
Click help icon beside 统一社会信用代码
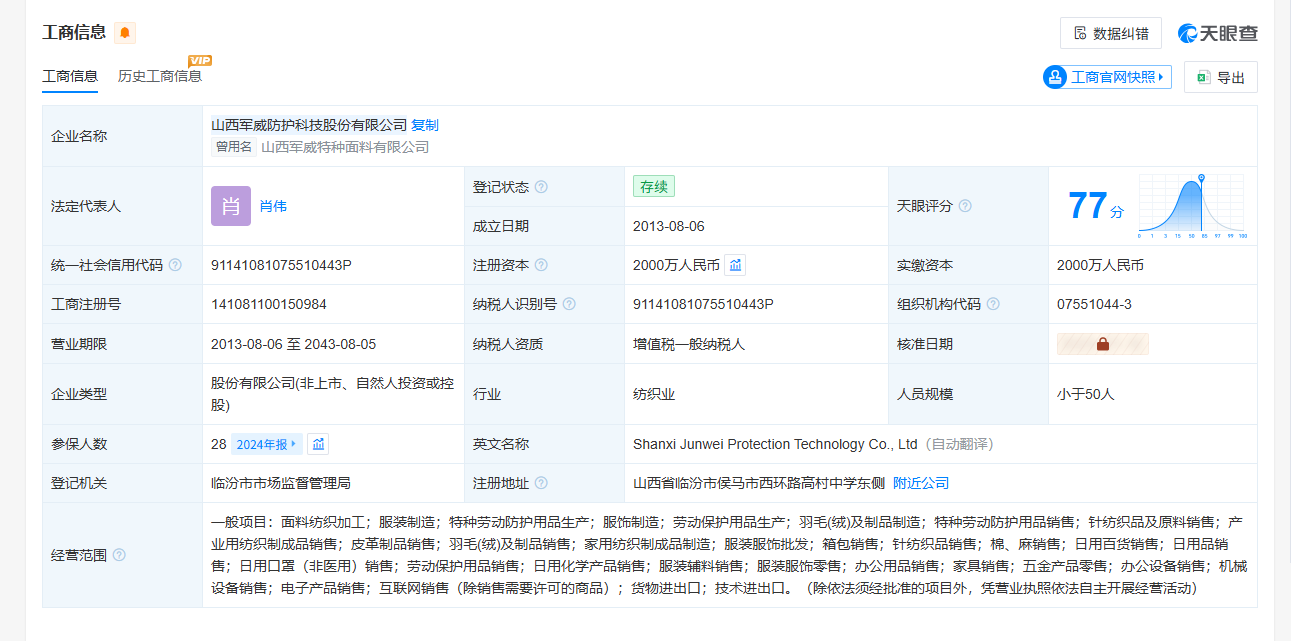pos(176,265)
